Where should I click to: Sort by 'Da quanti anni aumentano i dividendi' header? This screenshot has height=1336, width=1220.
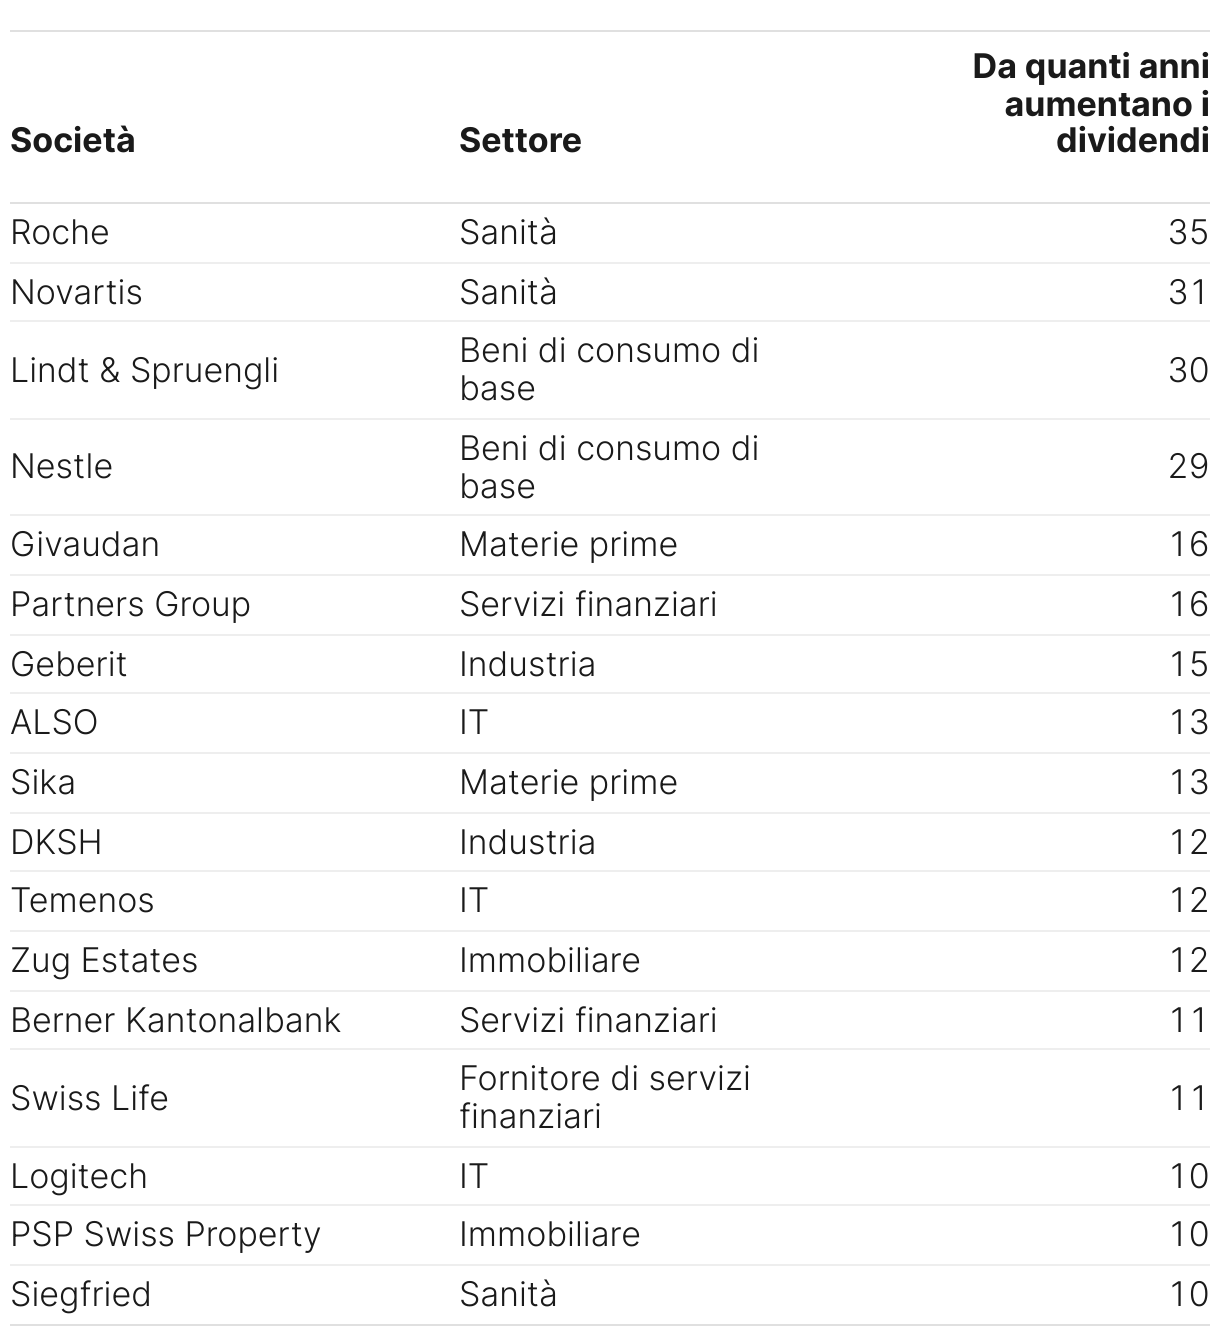click(x=1090, y=104)
